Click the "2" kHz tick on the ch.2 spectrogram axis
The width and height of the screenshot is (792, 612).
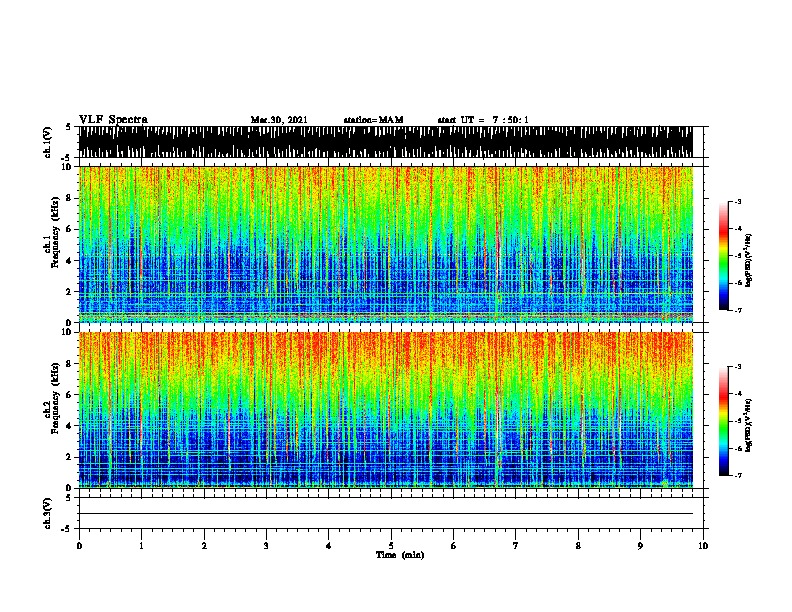tap(69, 457)
